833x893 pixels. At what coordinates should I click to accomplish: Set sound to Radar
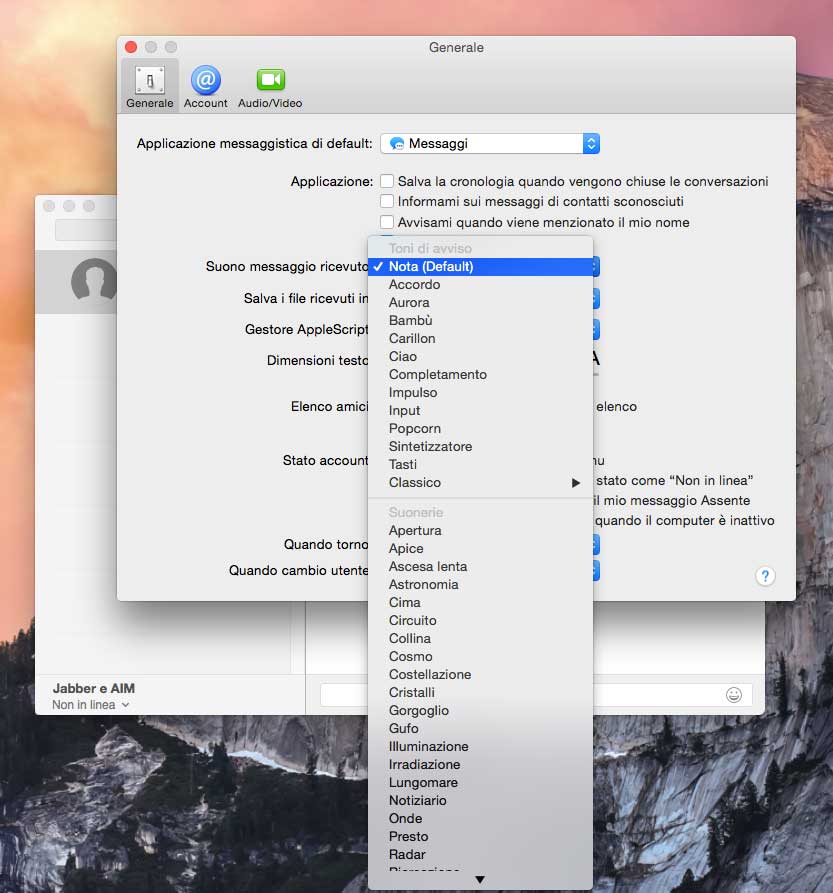480,854
